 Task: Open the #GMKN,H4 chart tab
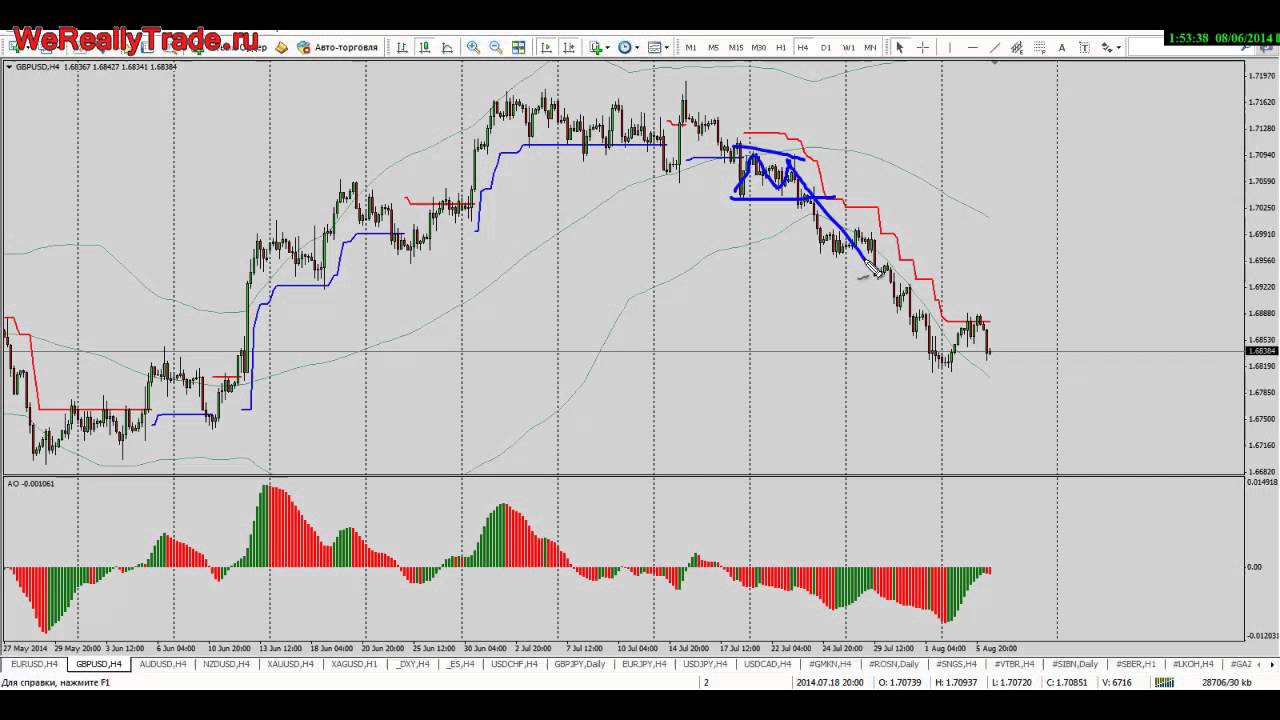click(829, 664)
